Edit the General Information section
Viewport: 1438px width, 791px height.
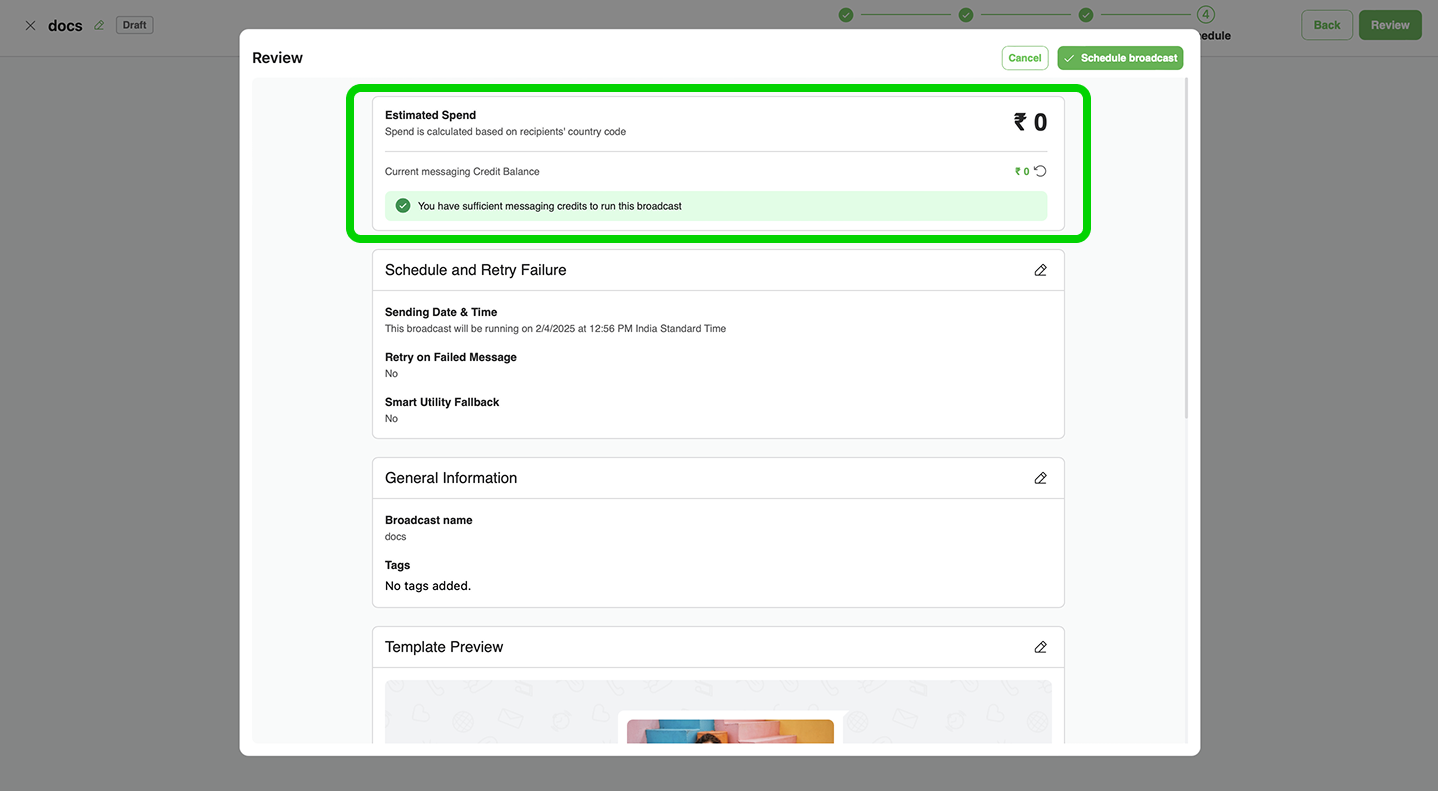tap(1040, 478)
